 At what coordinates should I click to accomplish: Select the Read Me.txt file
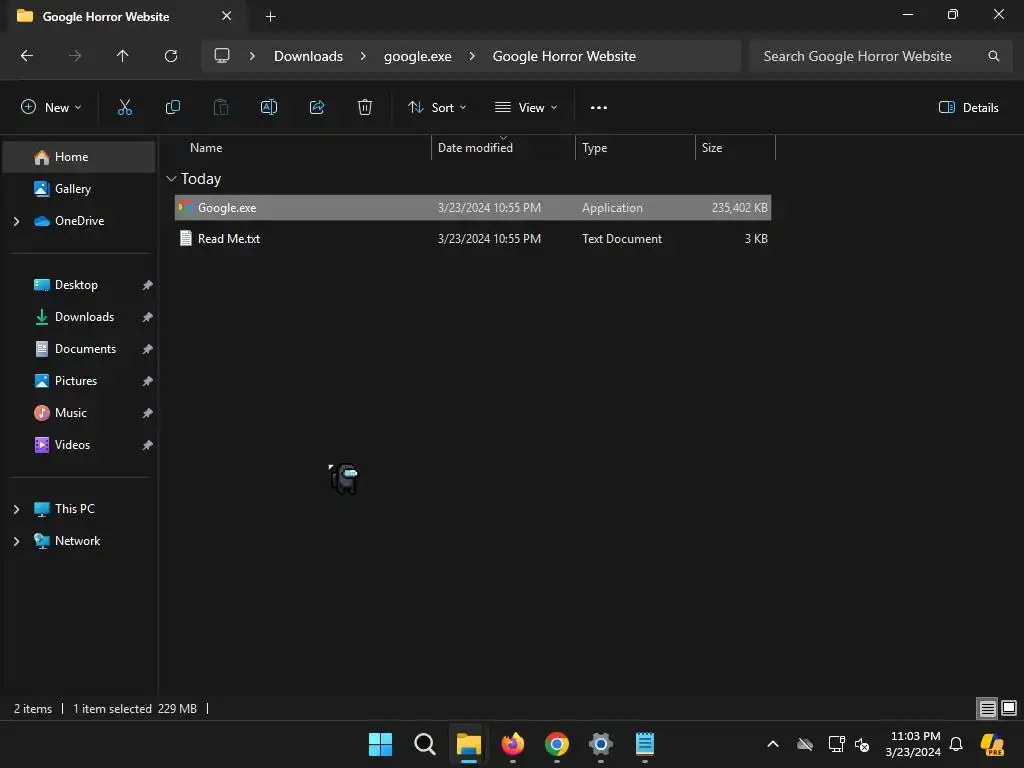[x=473, y=239]
